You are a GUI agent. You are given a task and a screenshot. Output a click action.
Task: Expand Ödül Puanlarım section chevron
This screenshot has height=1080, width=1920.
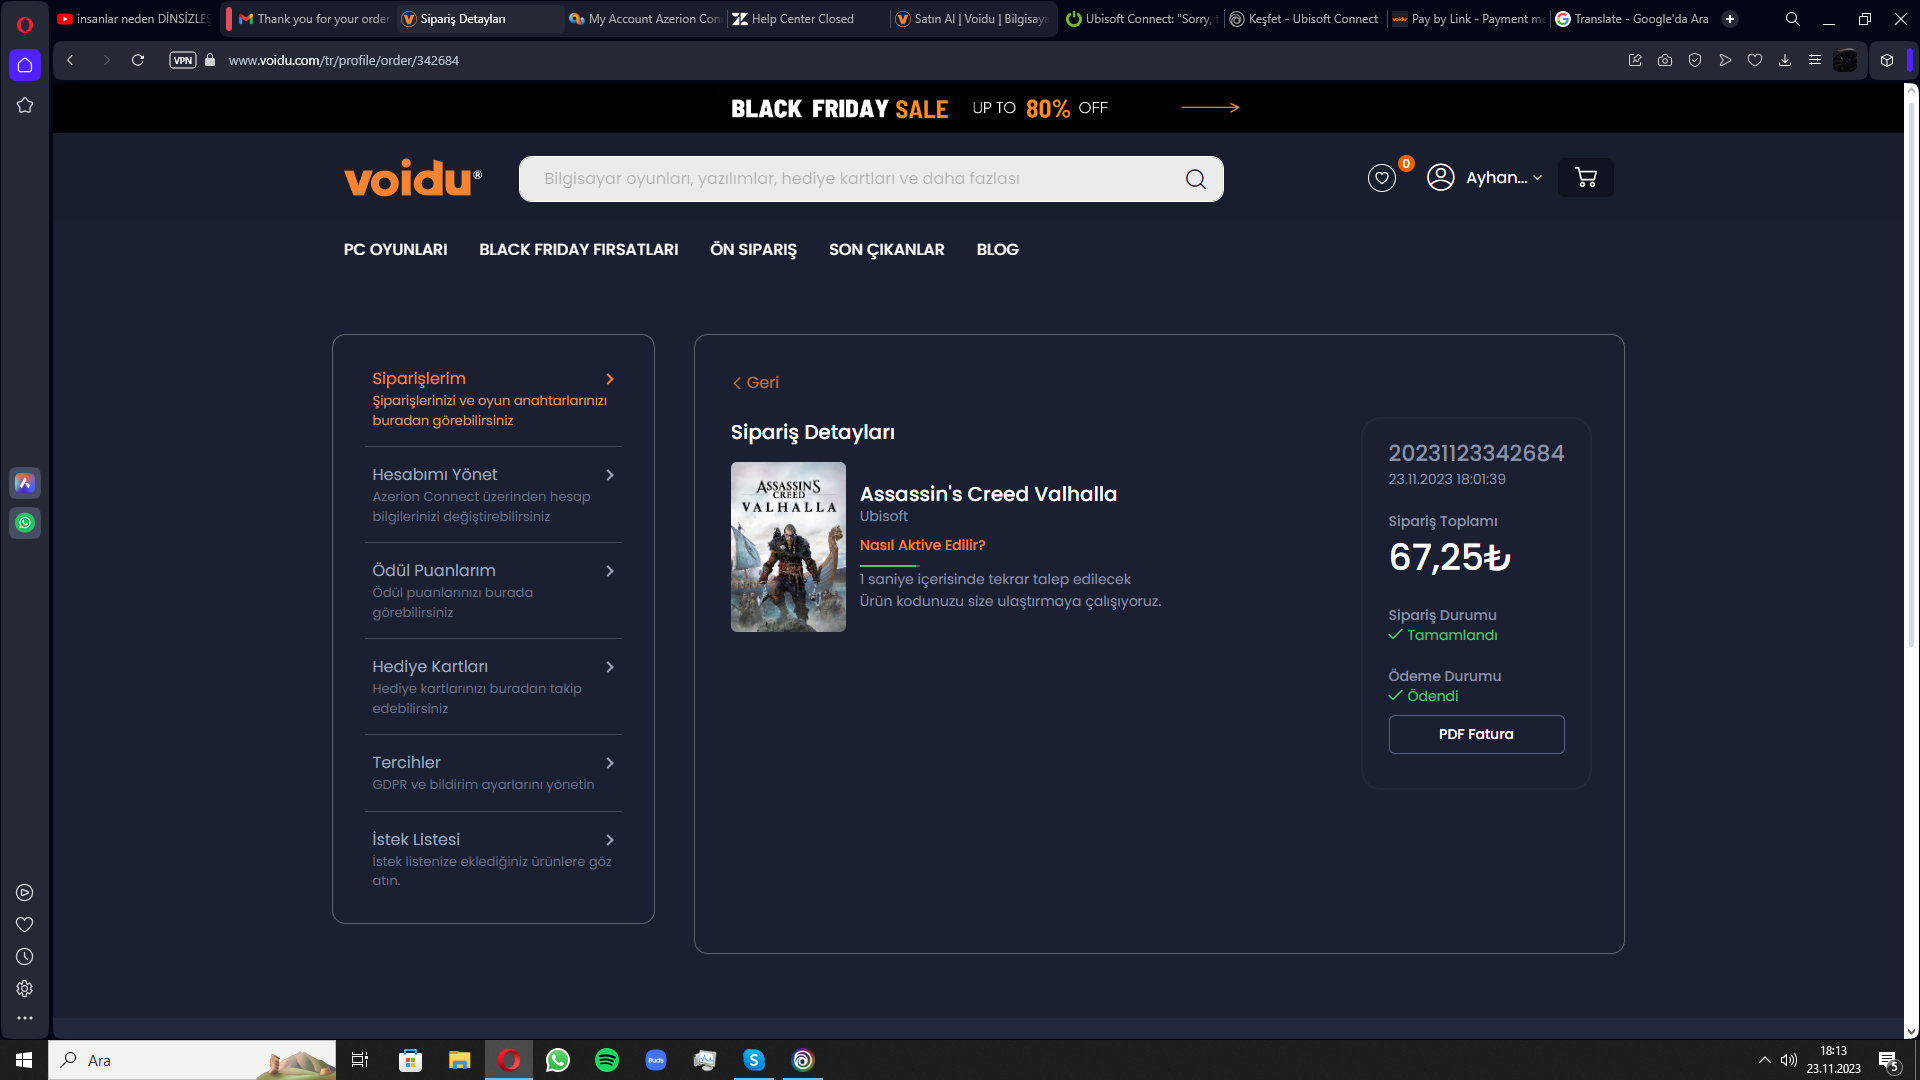coord(609,571)
